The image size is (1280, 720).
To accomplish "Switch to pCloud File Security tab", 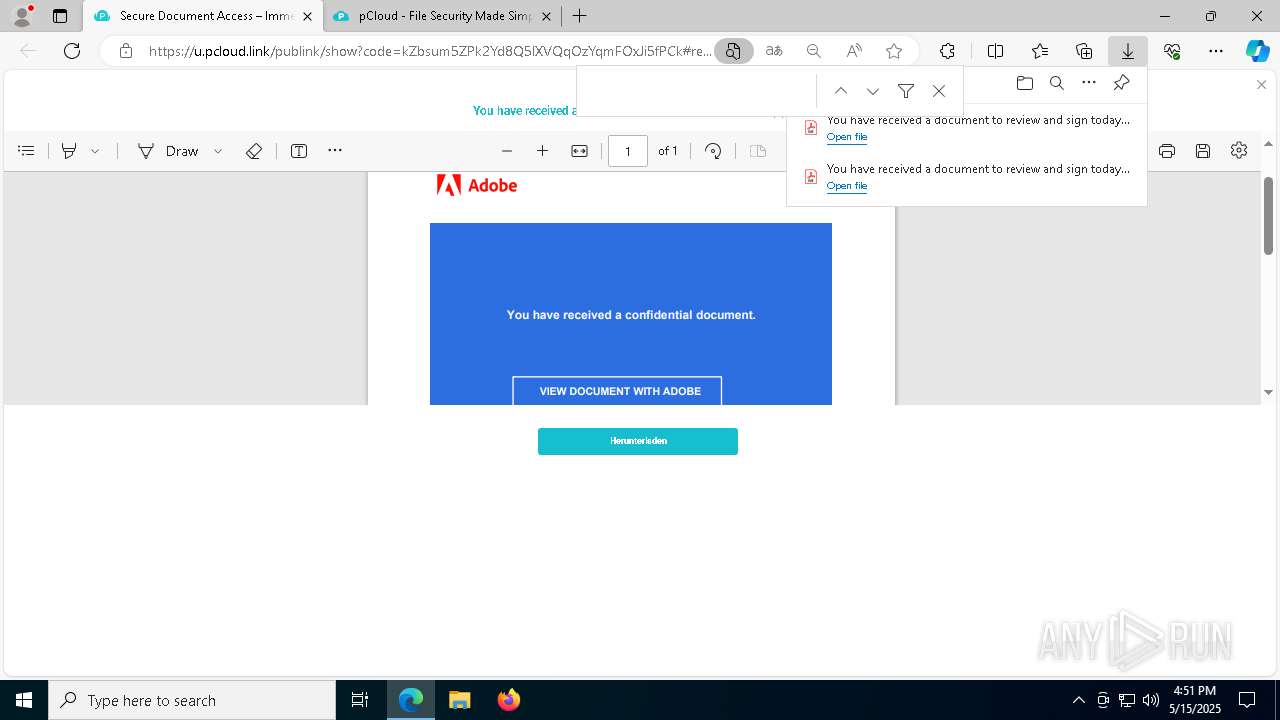I will click(x=443, y=16).
